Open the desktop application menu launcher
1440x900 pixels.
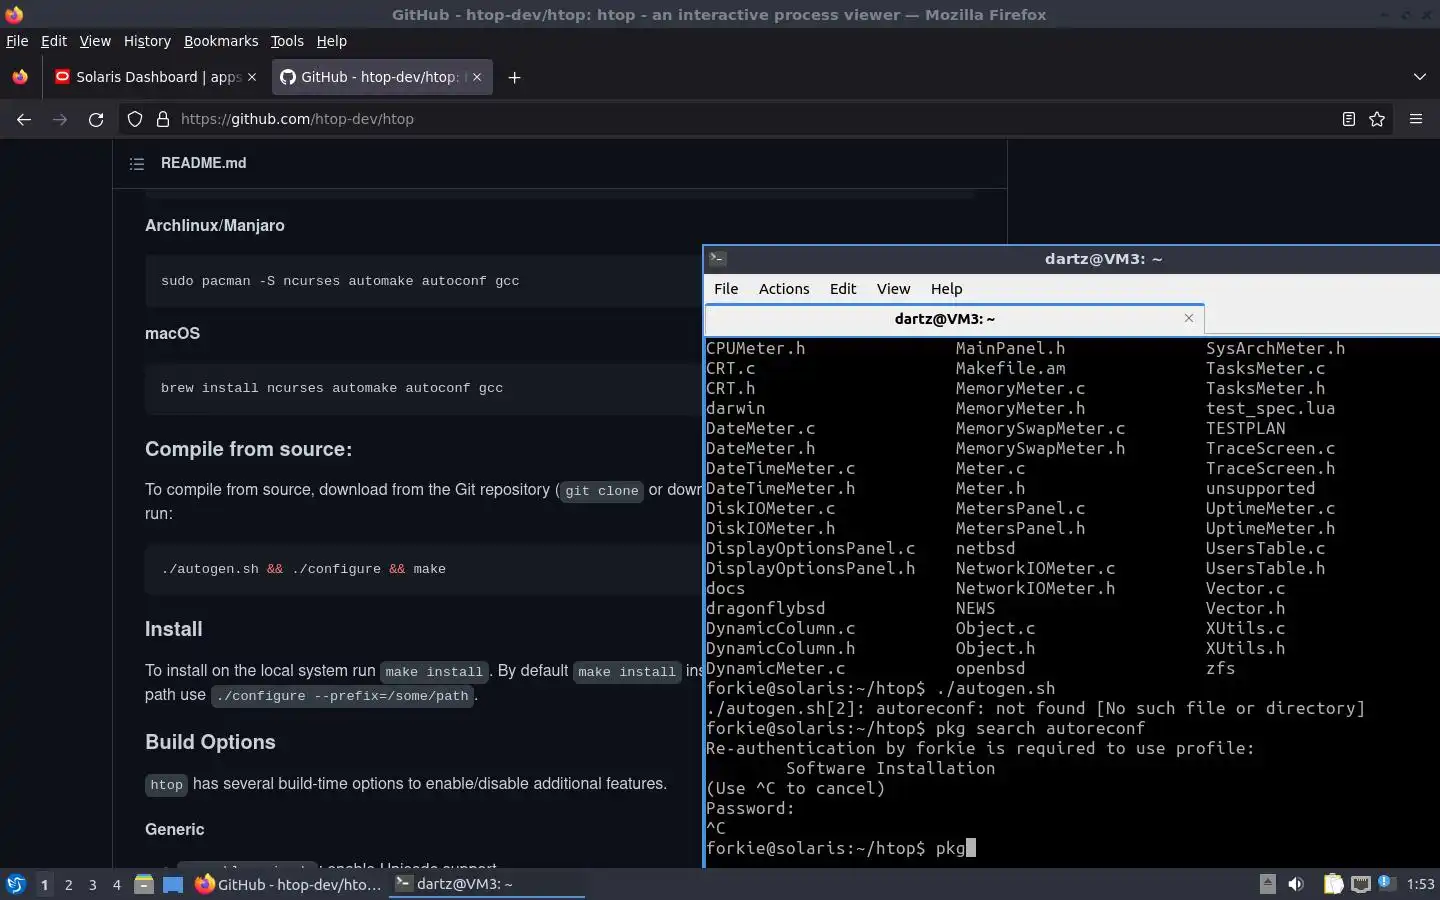click(16, 884)
